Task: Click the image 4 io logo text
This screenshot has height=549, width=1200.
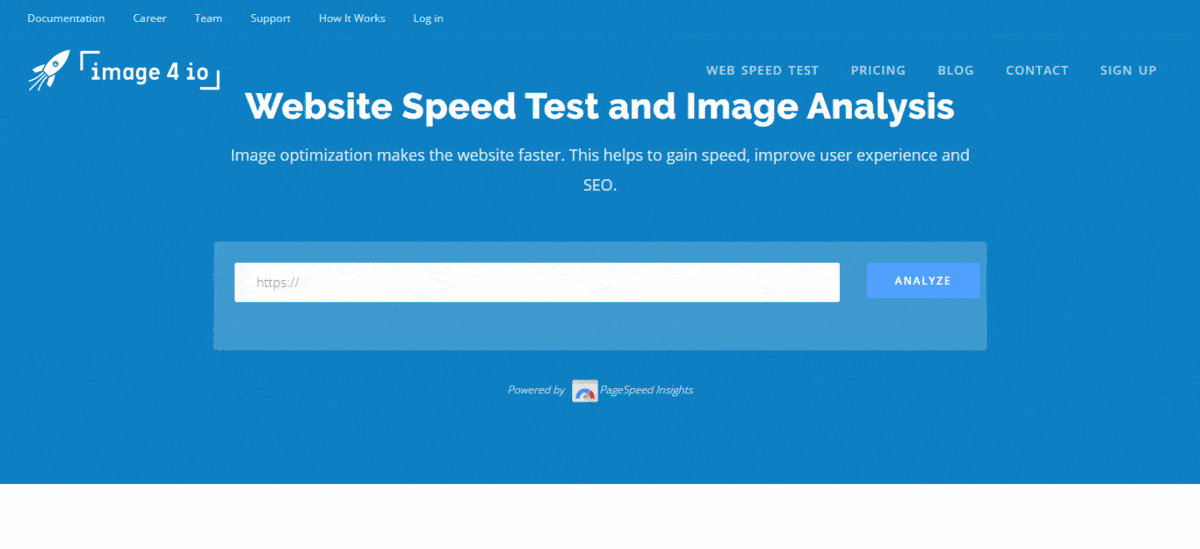Action: point(150,71)
